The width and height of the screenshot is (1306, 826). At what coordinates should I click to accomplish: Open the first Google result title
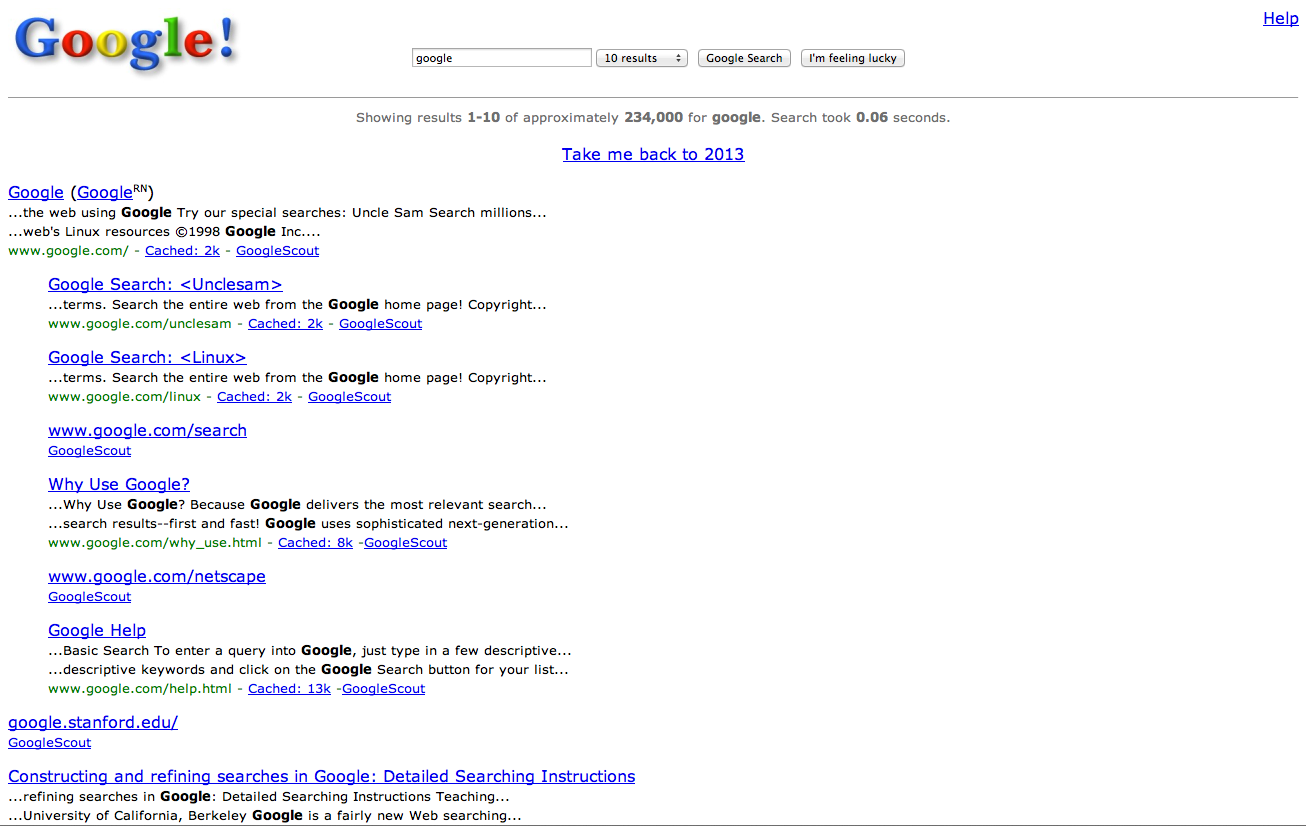pyautogui.click(x=36, y=192)
